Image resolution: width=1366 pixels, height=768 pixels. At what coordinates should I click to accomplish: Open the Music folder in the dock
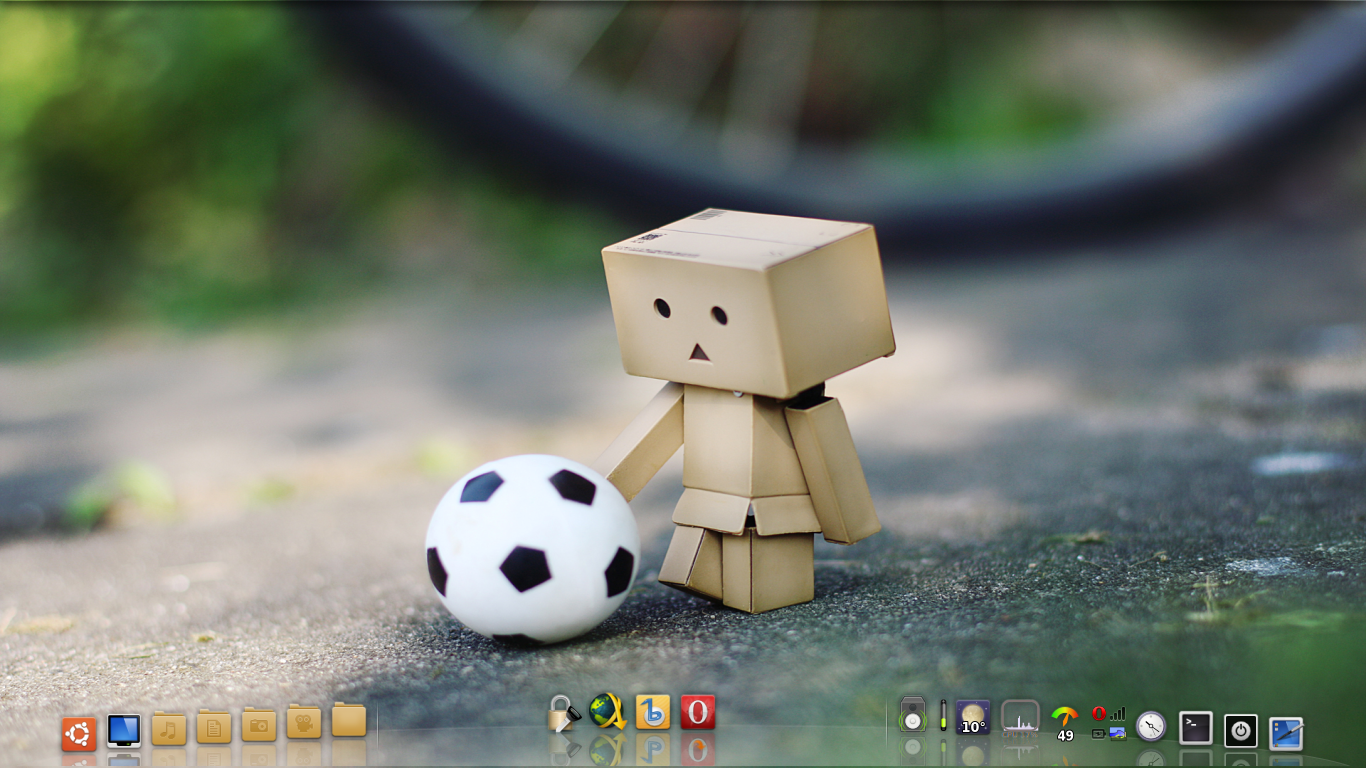point(169,727)
